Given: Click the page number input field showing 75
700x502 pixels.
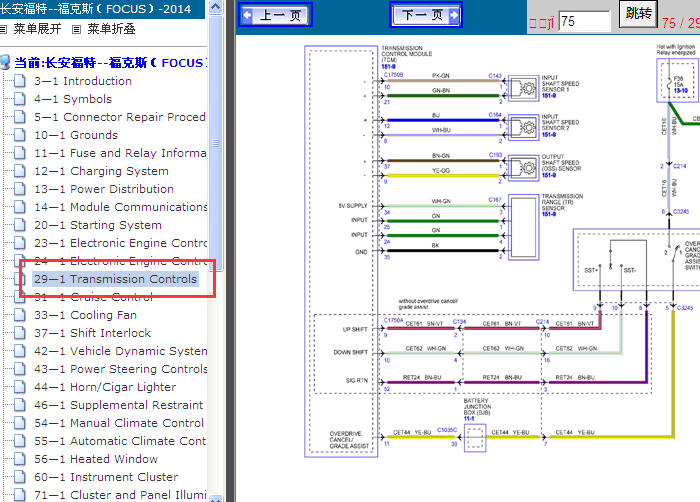Looking at the screenshot, I should (x=584, y=21).
